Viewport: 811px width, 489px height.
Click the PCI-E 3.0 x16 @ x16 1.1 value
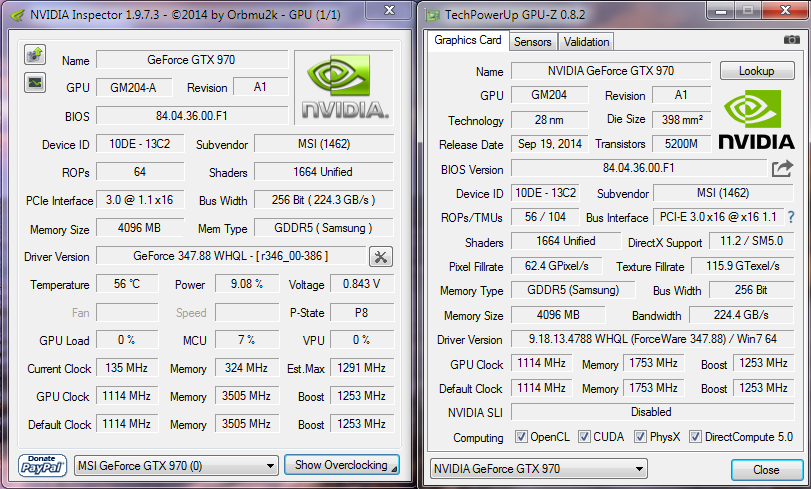(x=718, y=217)
